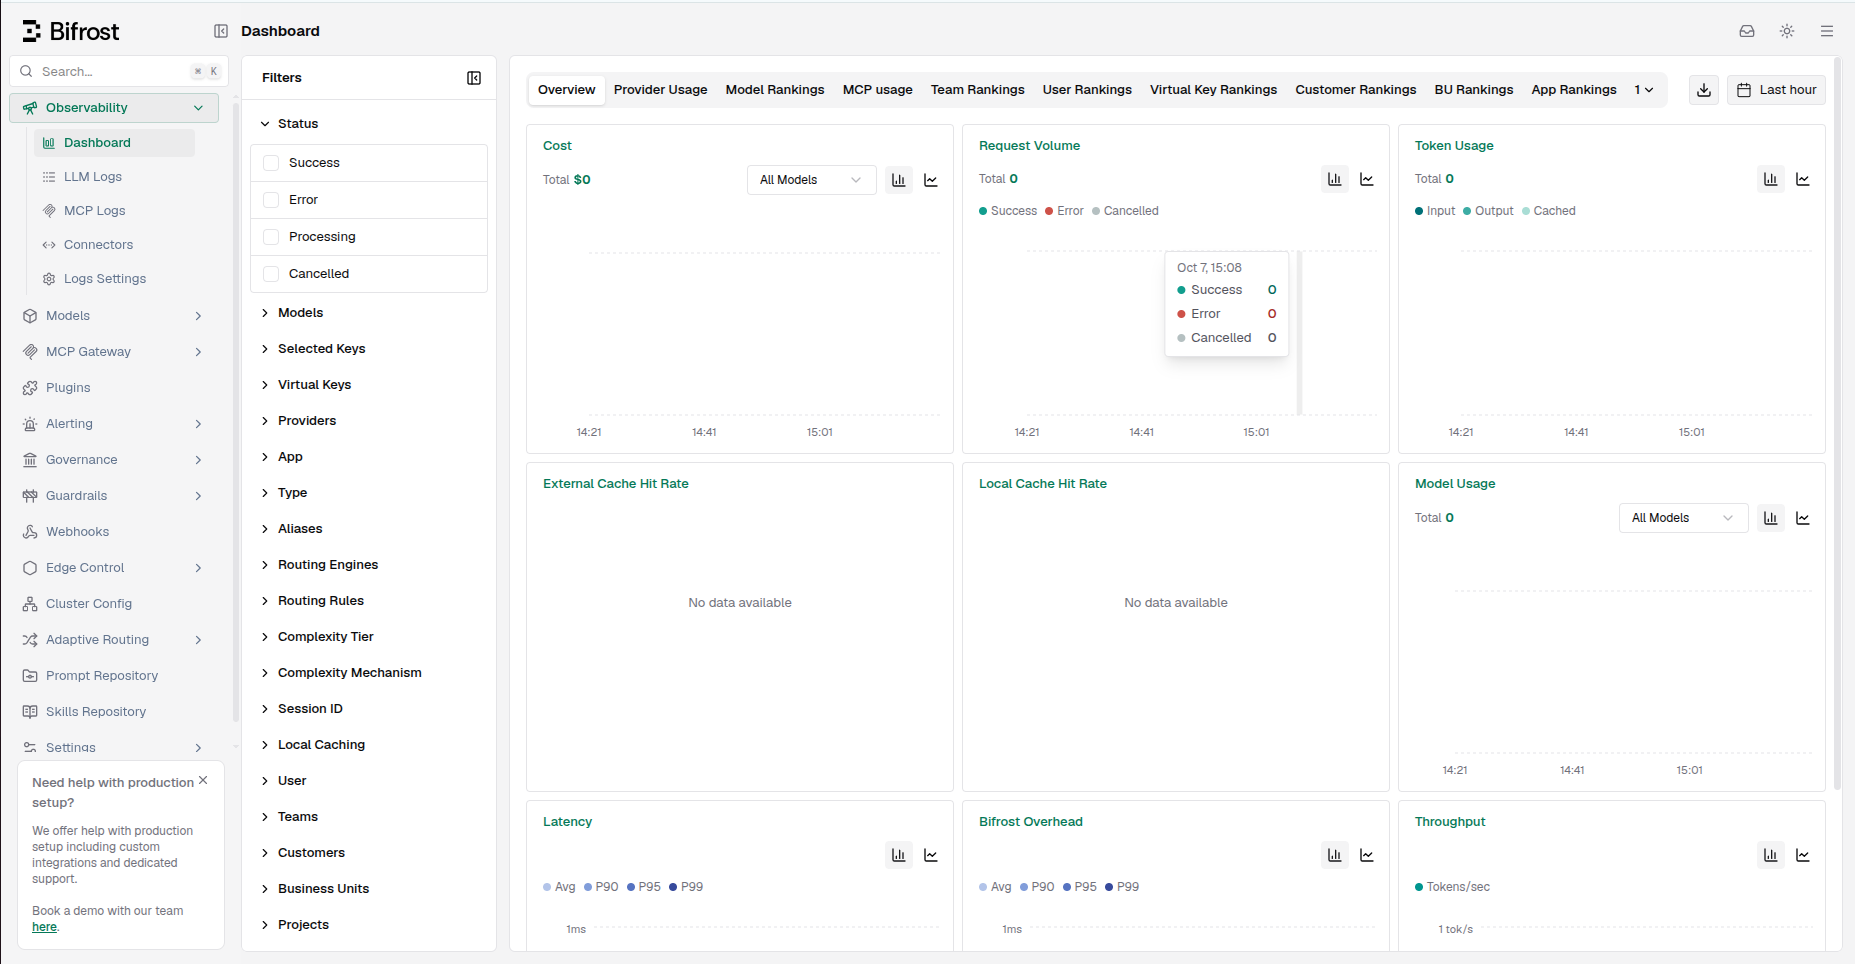The image size is (1855, 964).
Task: Switch Cost chart to bar view
Action: click(x=899, y=180)
